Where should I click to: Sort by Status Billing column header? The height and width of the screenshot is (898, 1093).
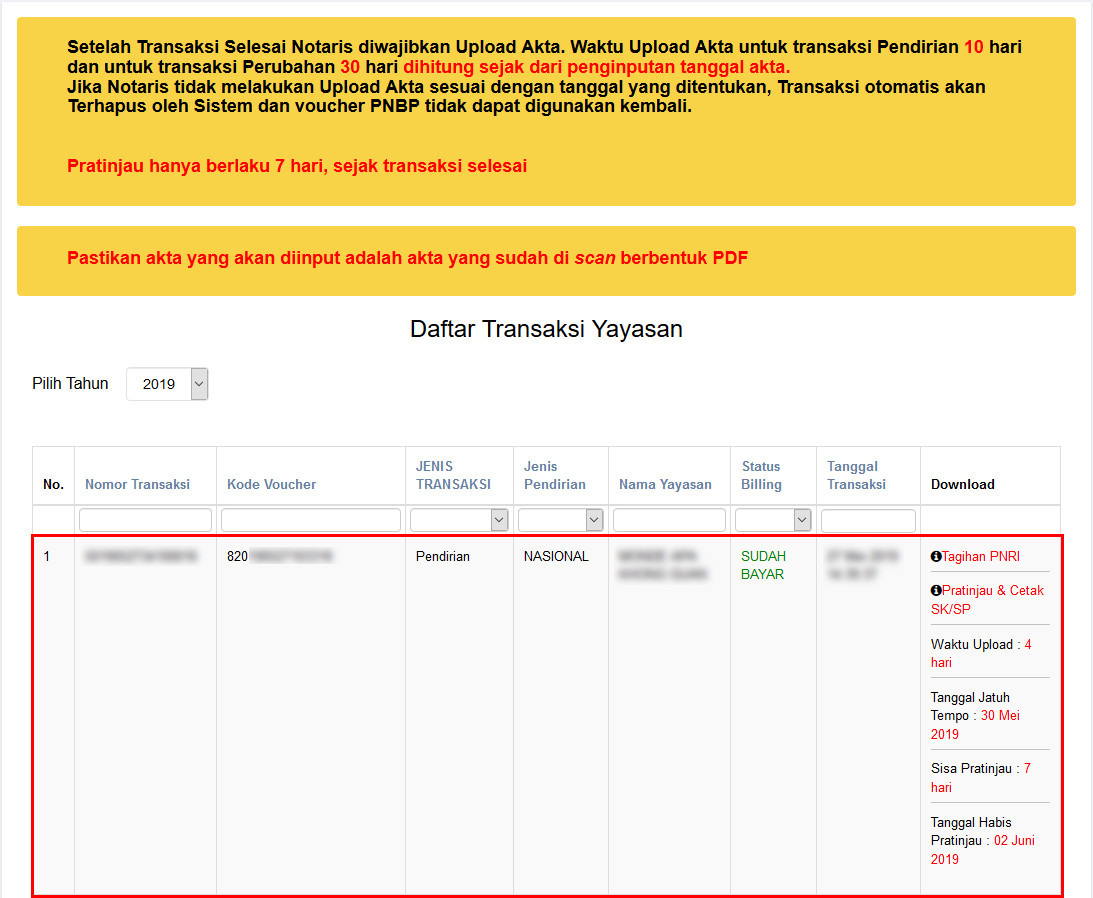[761, 475]
